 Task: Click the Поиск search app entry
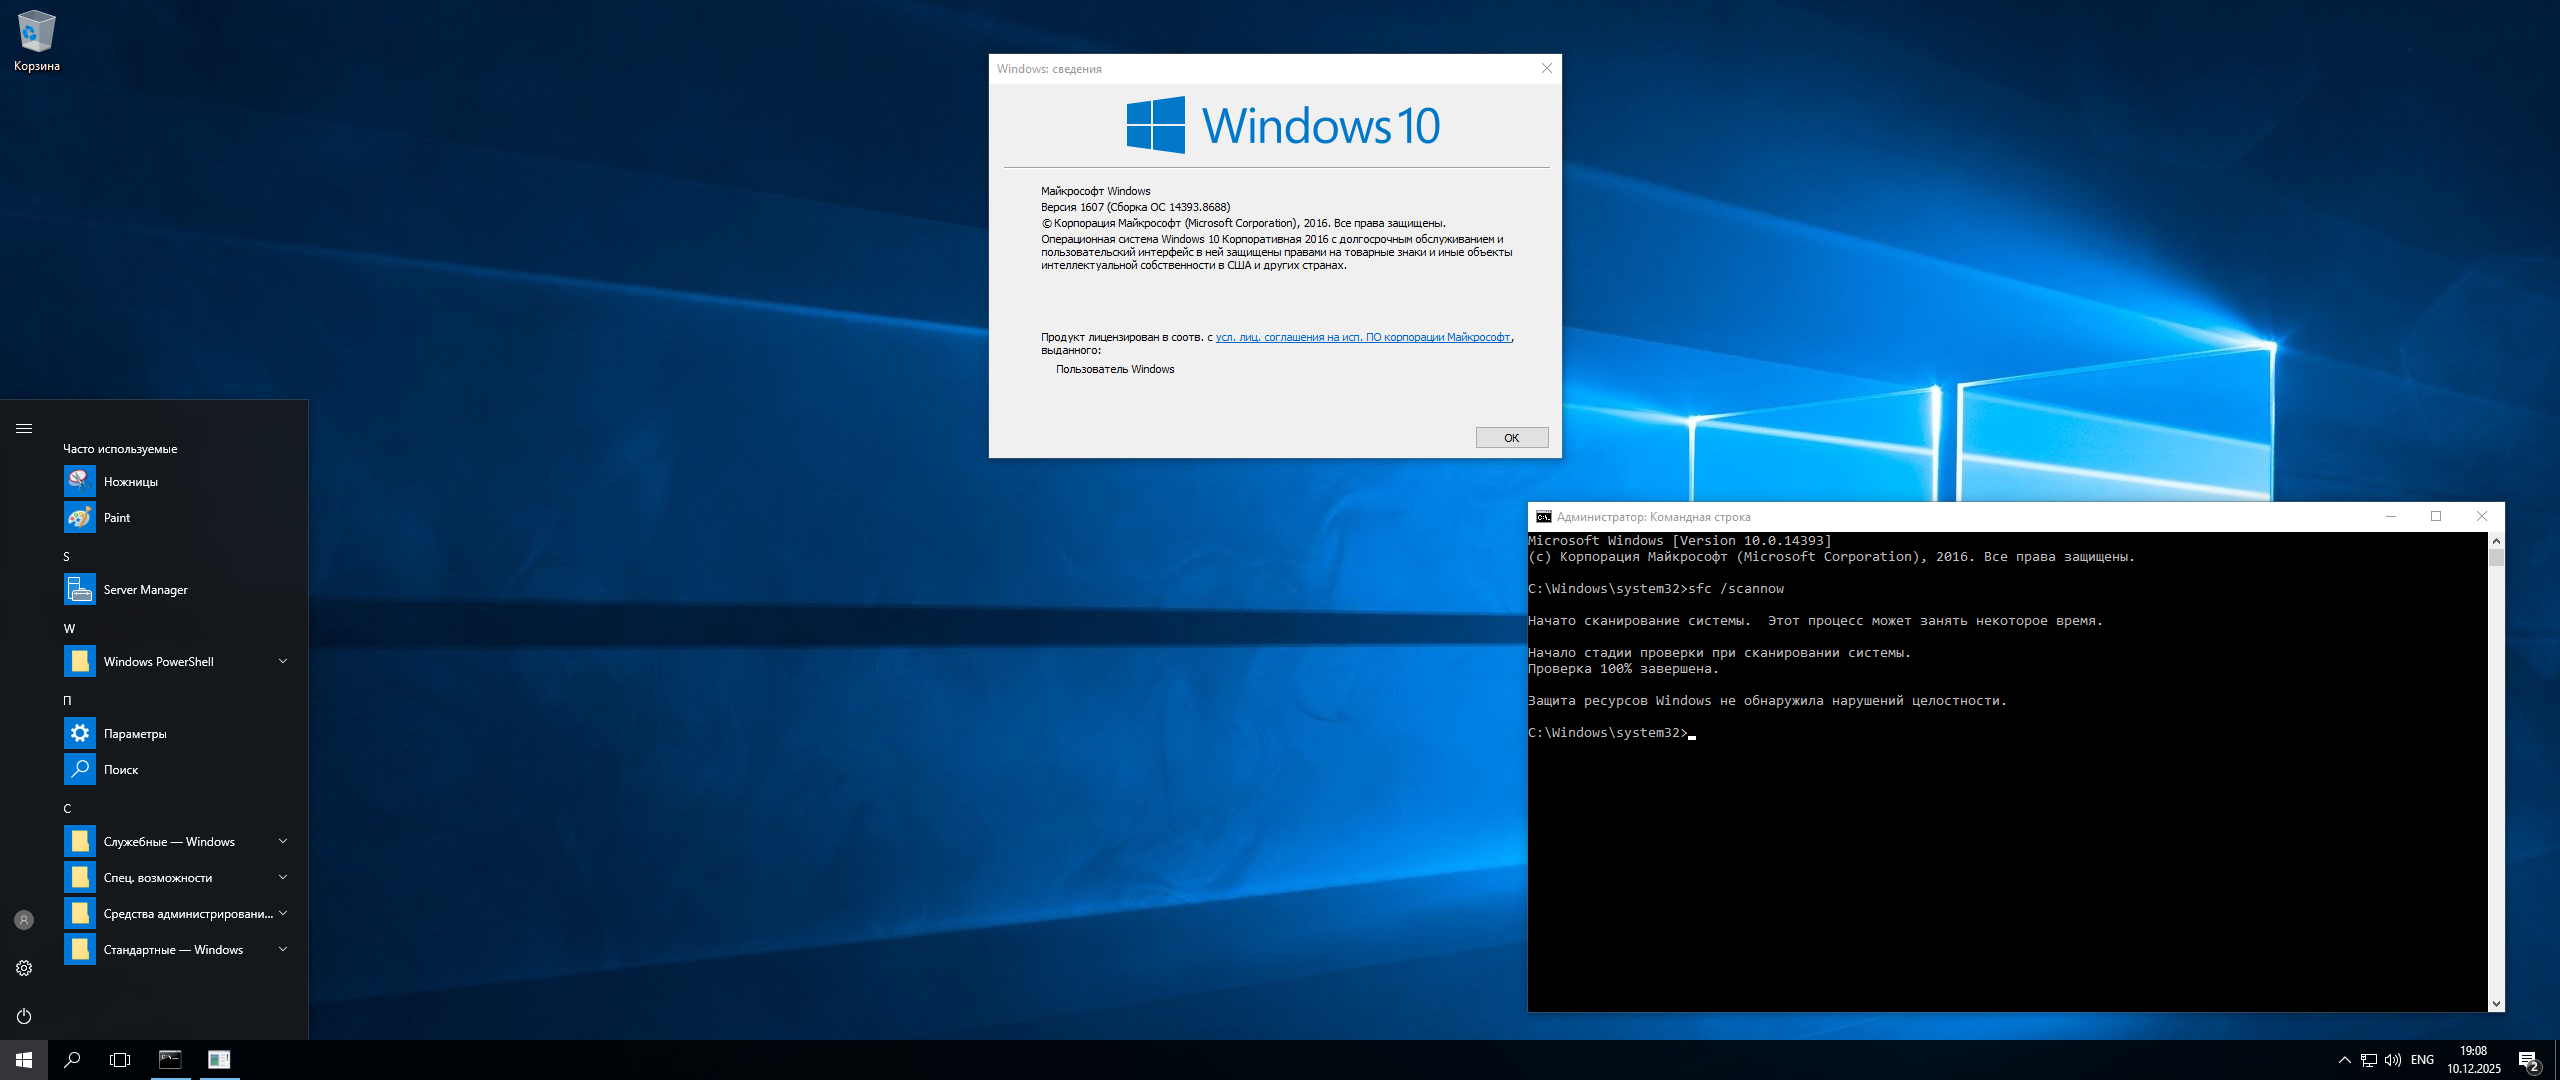121,770
